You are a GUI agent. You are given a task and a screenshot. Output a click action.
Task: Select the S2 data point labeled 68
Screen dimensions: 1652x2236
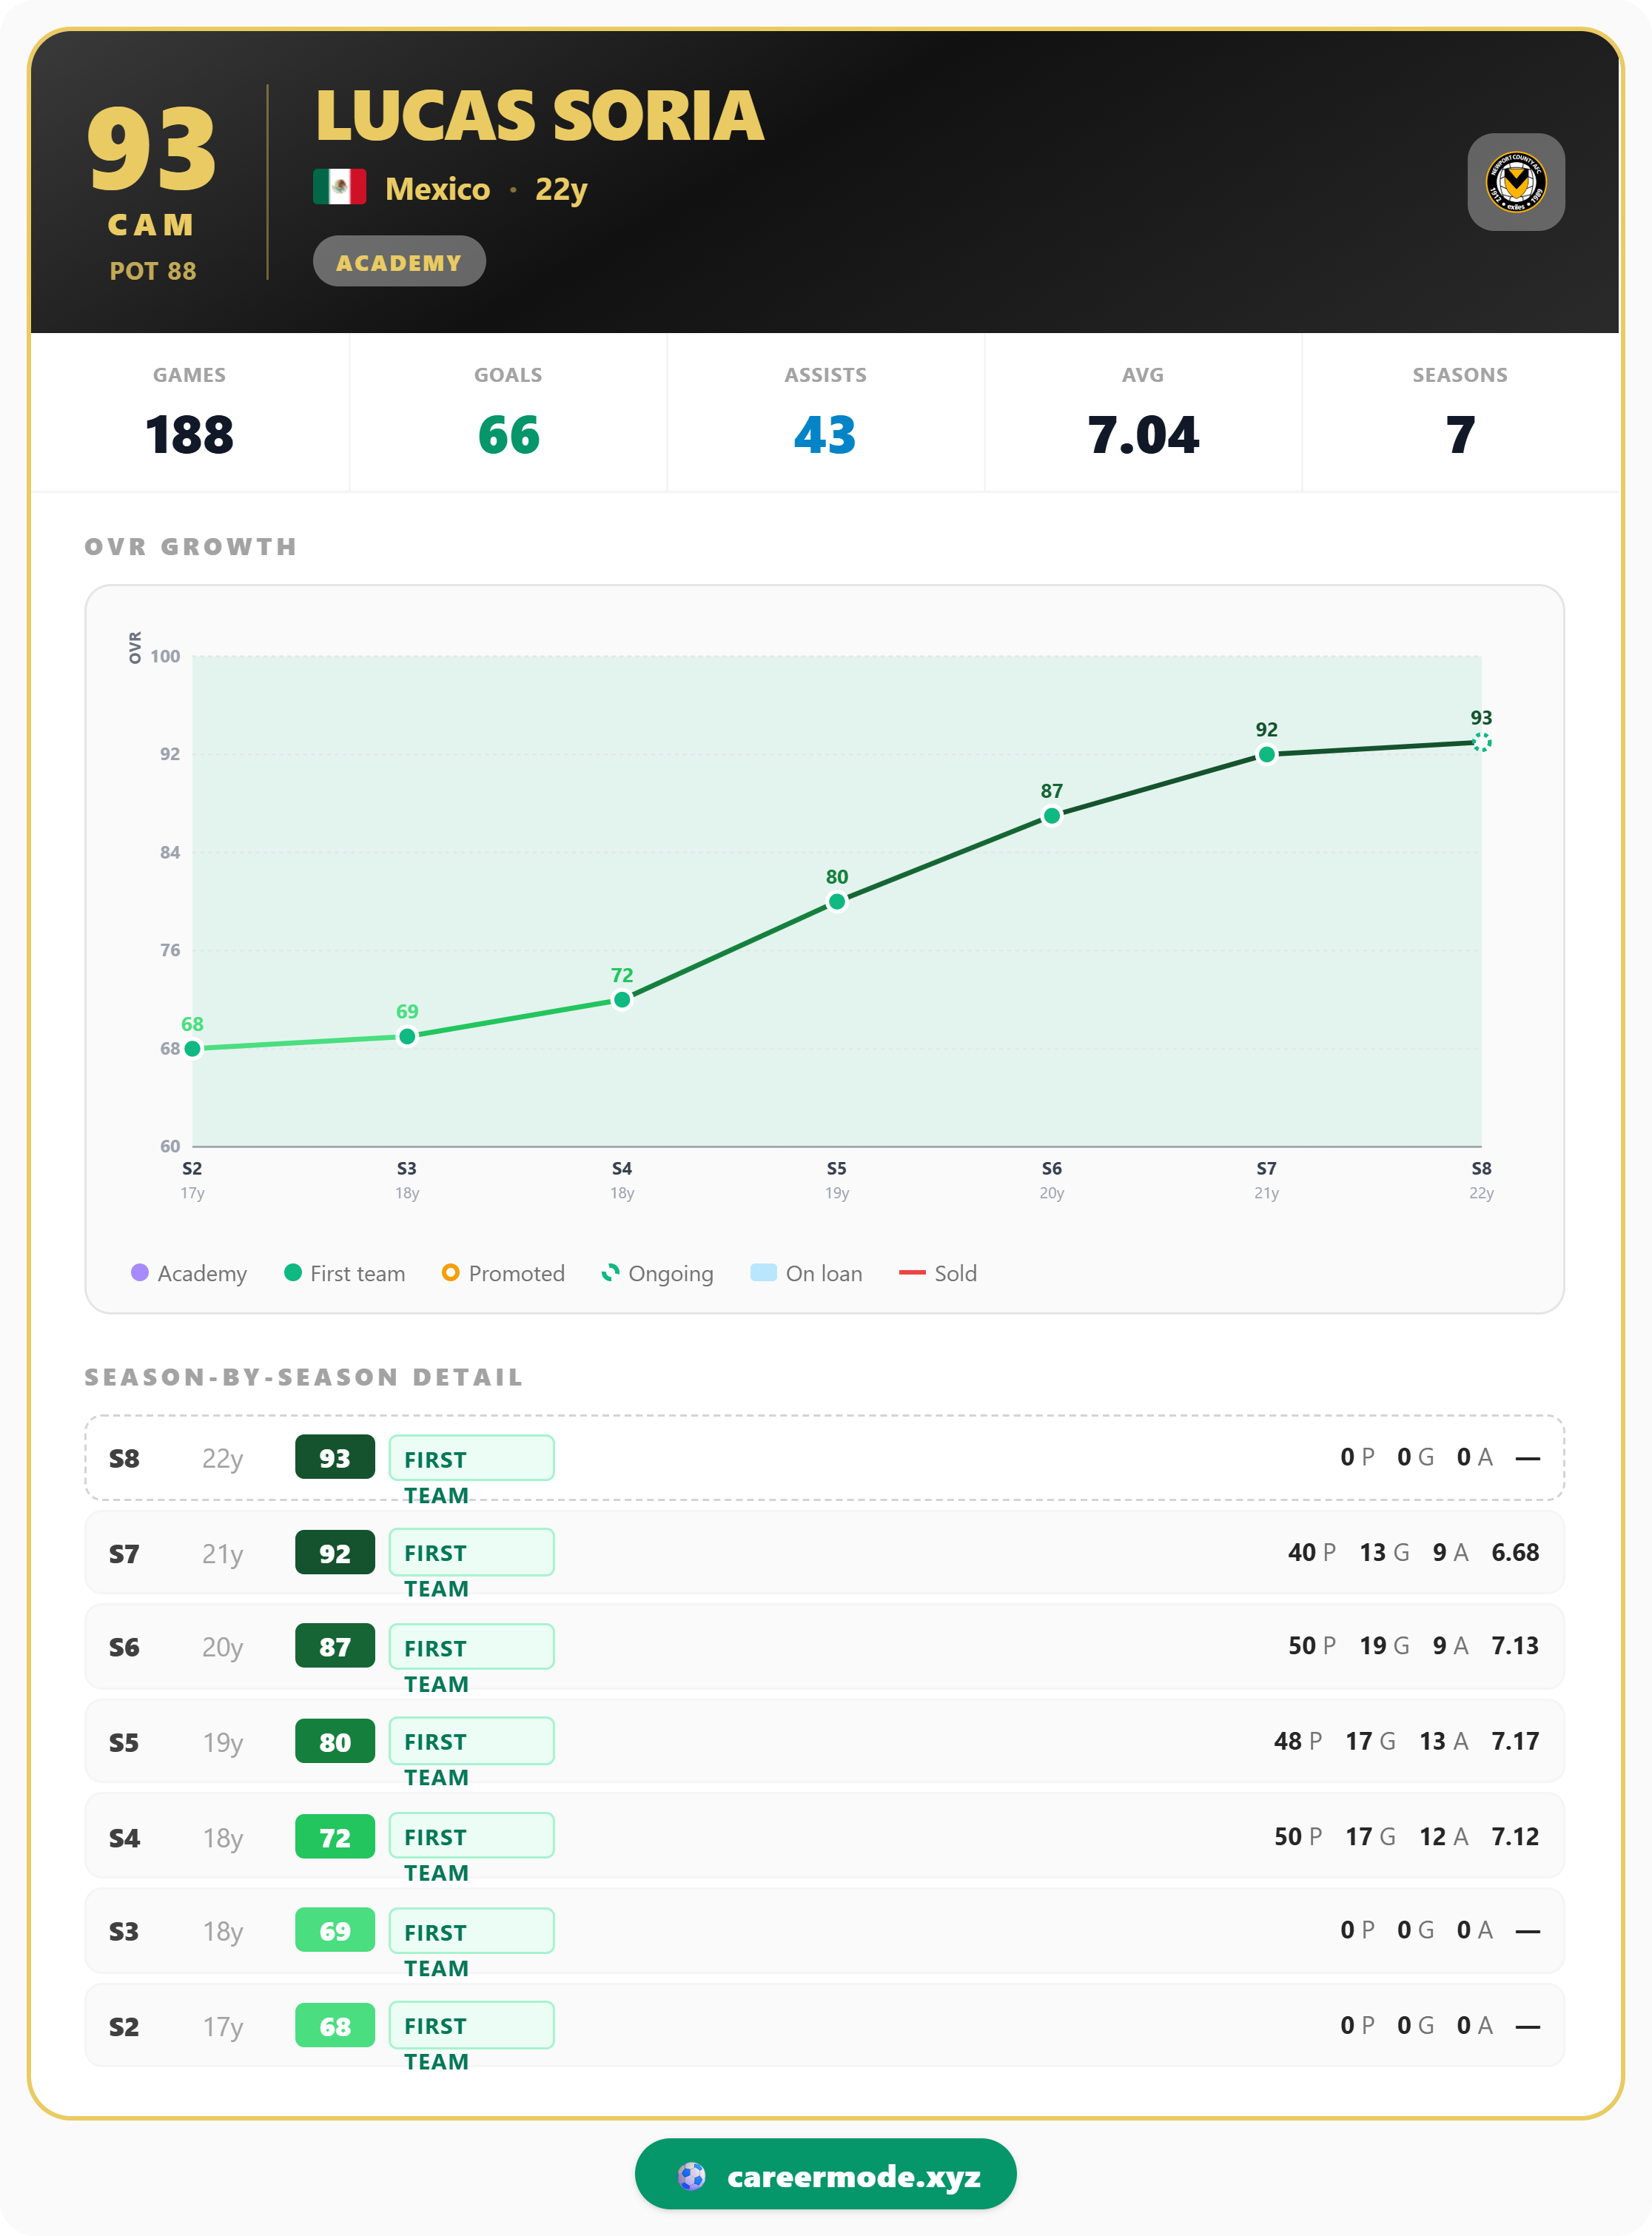pyautogui.click(x=193, y=1048)
